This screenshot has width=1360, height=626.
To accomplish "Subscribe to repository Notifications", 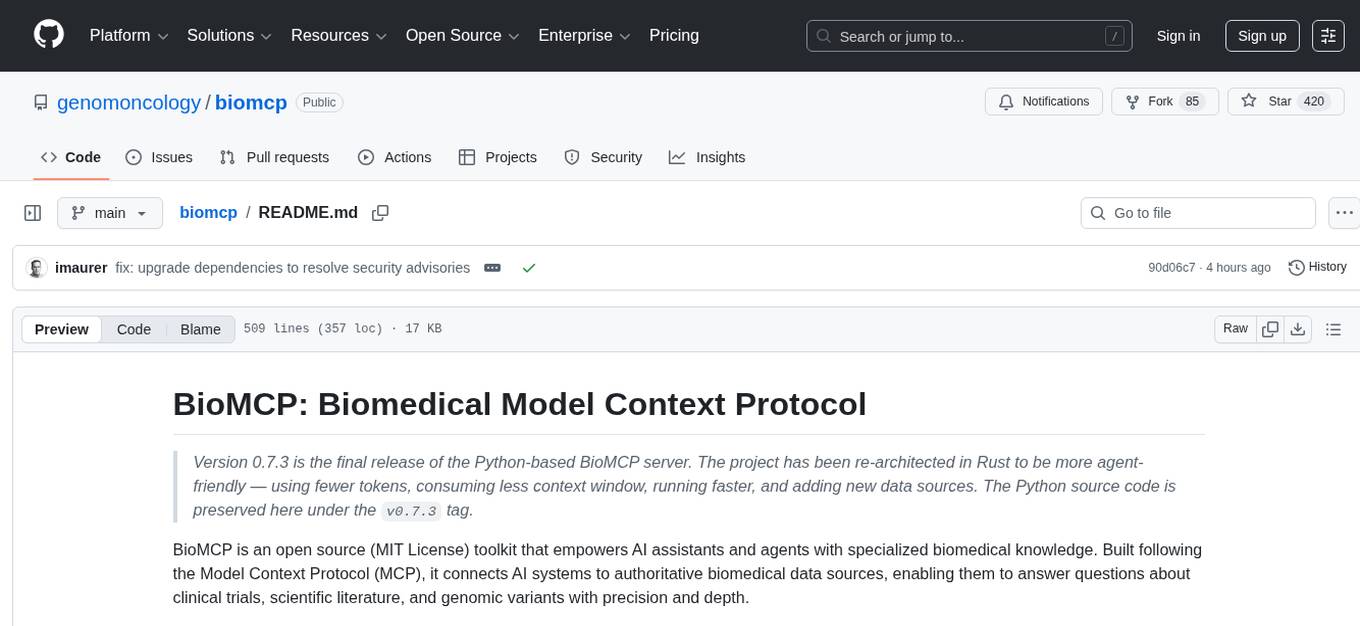I will click(1043, 101).
